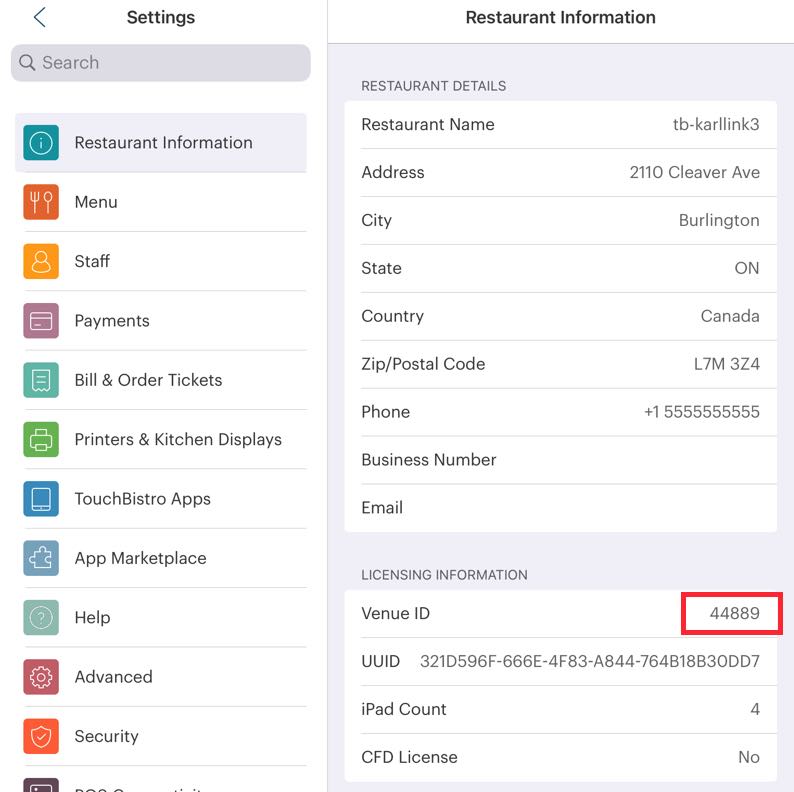Open the Menu fork and spoon icon
Viewport: 794px width, 792px height.
[41, 202]
